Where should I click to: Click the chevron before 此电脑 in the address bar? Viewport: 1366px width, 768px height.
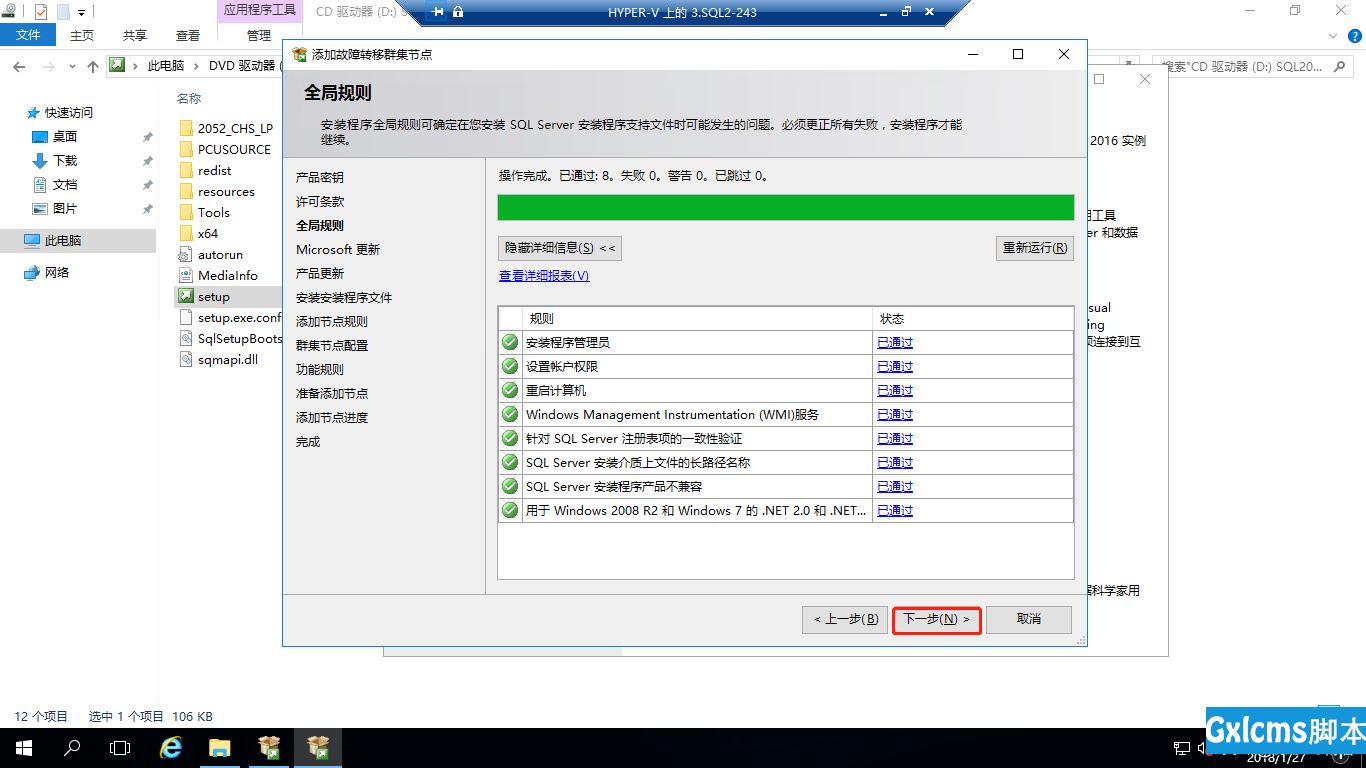point(136,66)
